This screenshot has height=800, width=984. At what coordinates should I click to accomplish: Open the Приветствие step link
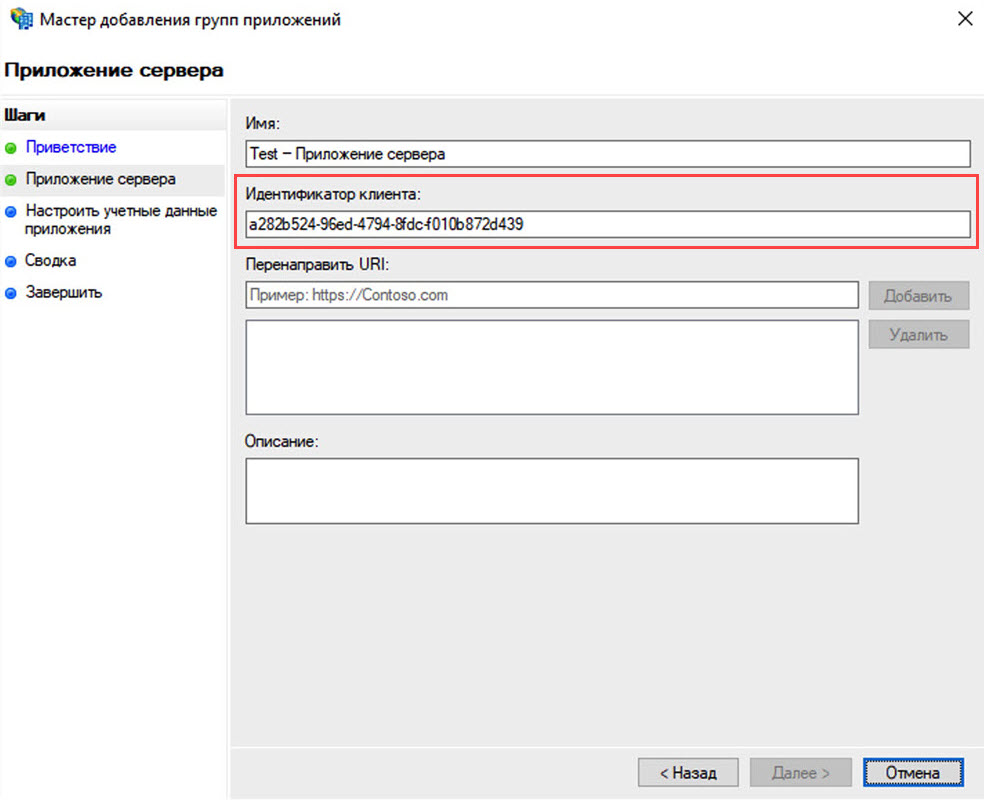point(71,147)
